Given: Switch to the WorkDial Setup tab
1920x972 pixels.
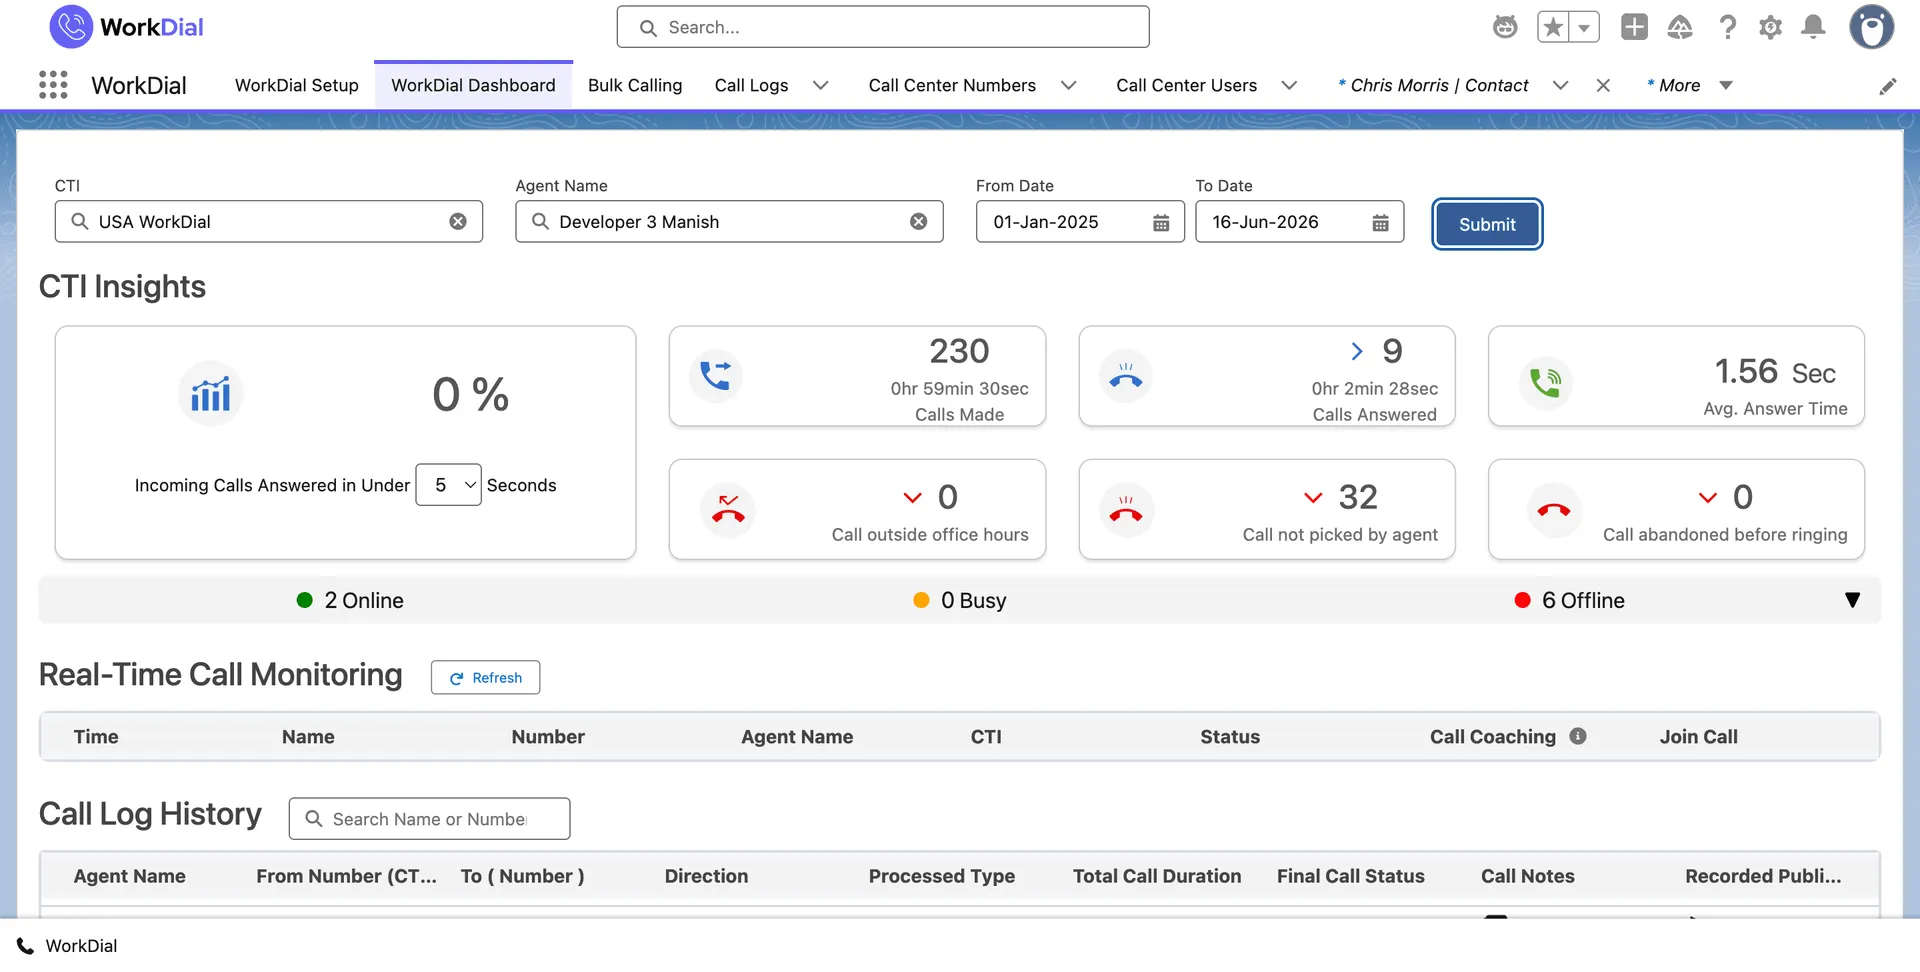Looking at the screenshot, I should click(x=296, y=86).
